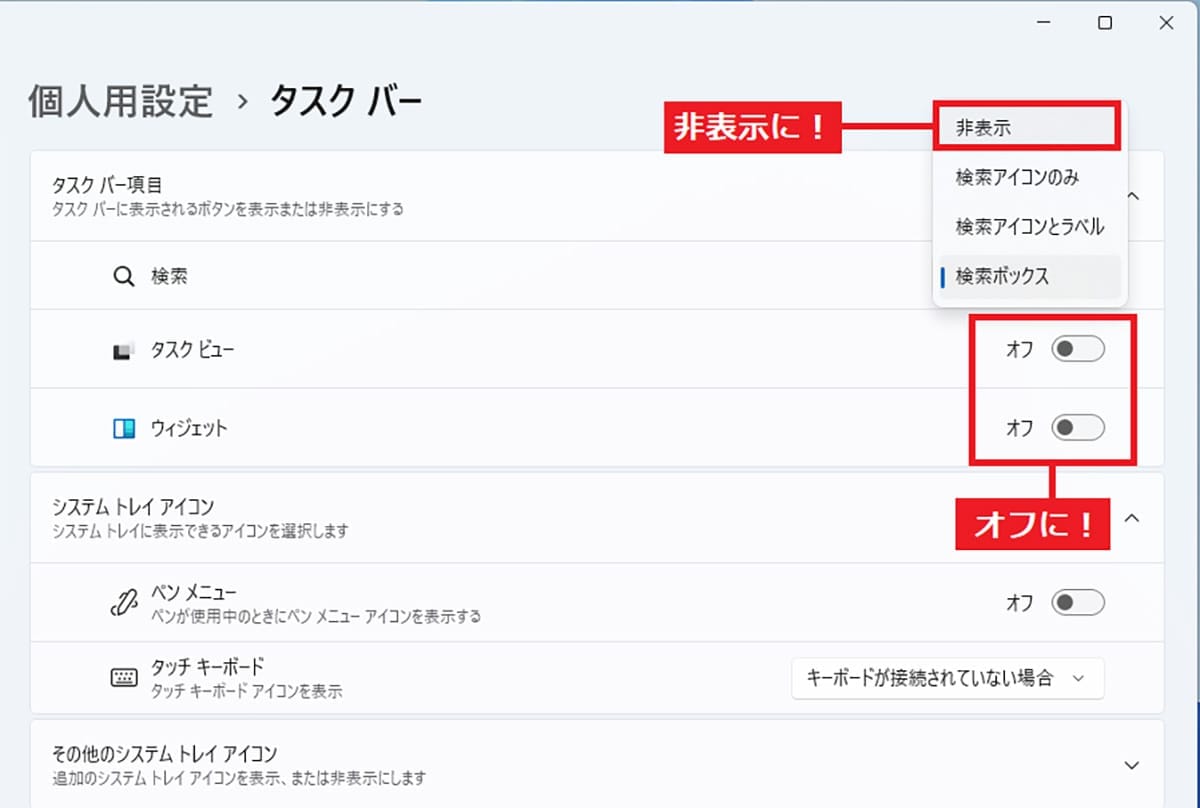Click the Widgets icon
The image size is (1200, 808).
click(122, 428)
